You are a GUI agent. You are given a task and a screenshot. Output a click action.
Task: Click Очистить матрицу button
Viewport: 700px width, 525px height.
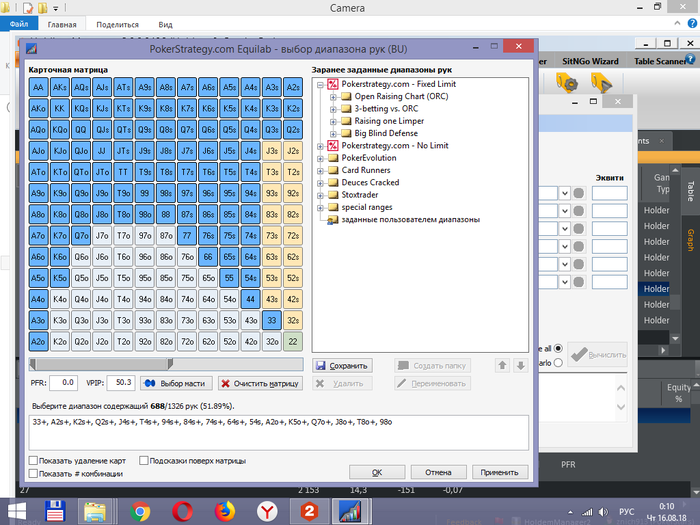tap(261, 383)
